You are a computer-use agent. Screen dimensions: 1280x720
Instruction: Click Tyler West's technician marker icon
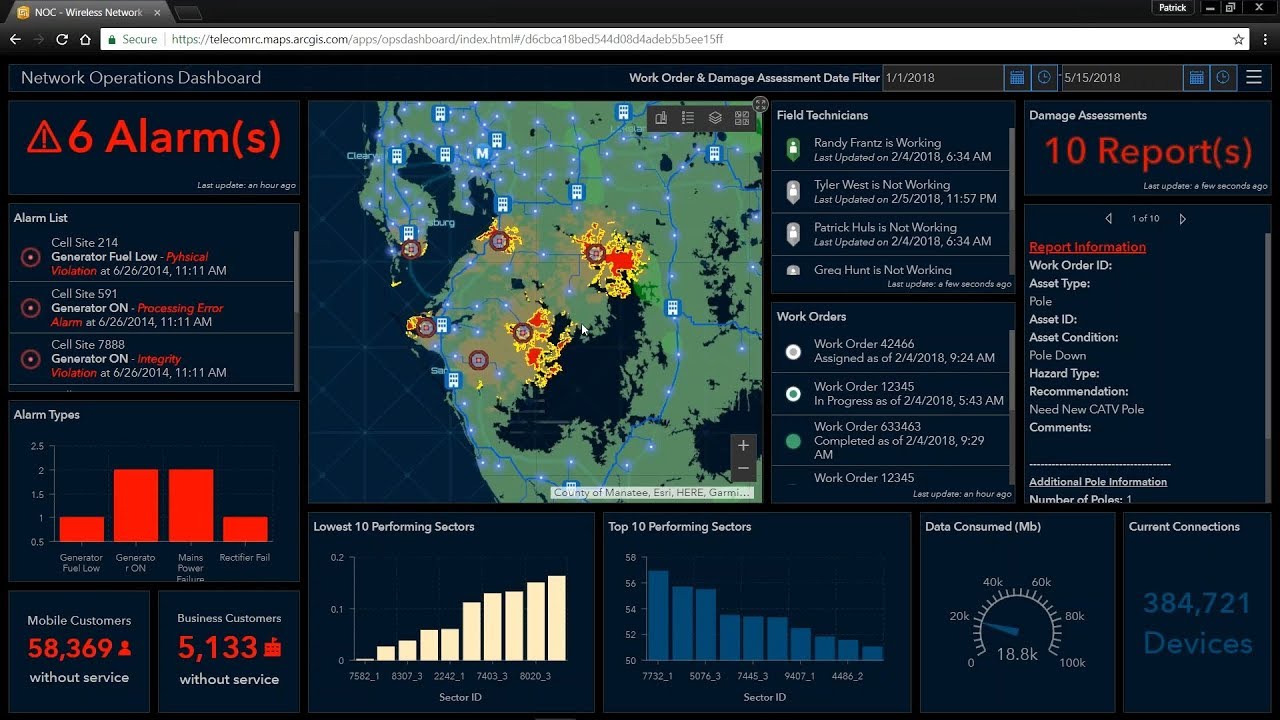click(x=794, y=192)
